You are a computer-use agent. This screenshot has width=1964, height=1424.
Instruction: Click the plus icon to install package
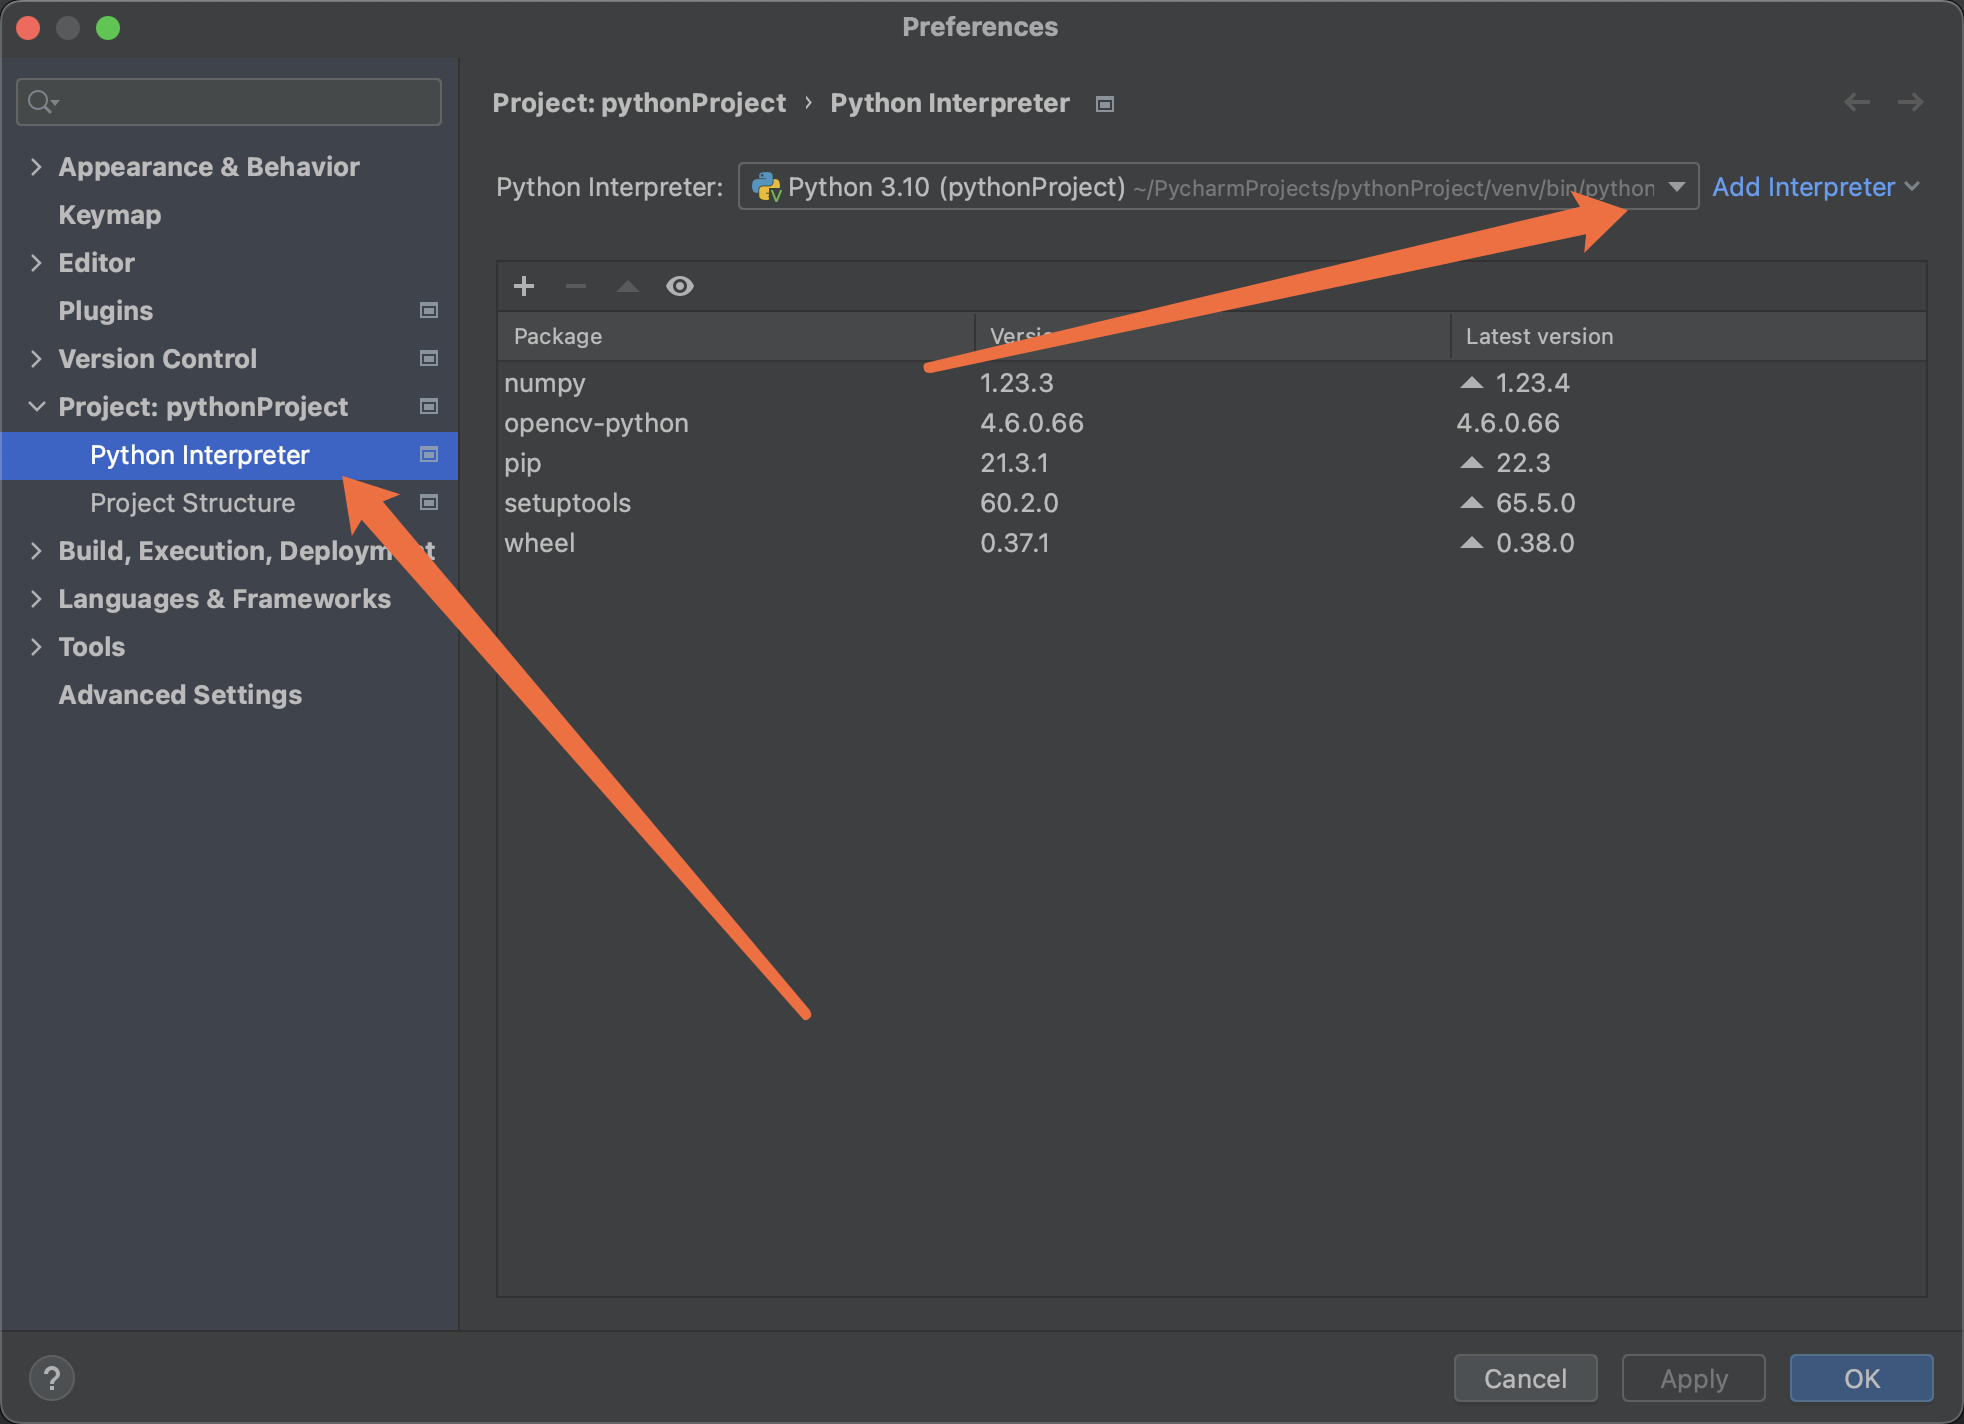[x=524, y=286]
